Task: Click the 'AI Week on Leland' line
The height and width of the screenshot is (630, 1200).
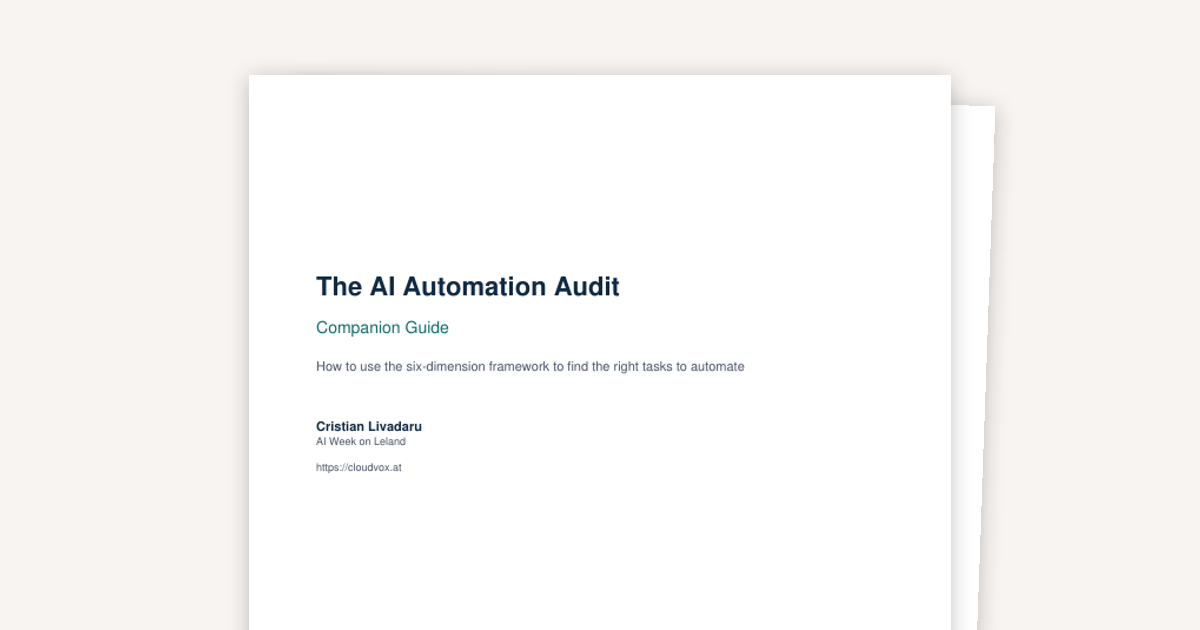Action: [361, 441]
